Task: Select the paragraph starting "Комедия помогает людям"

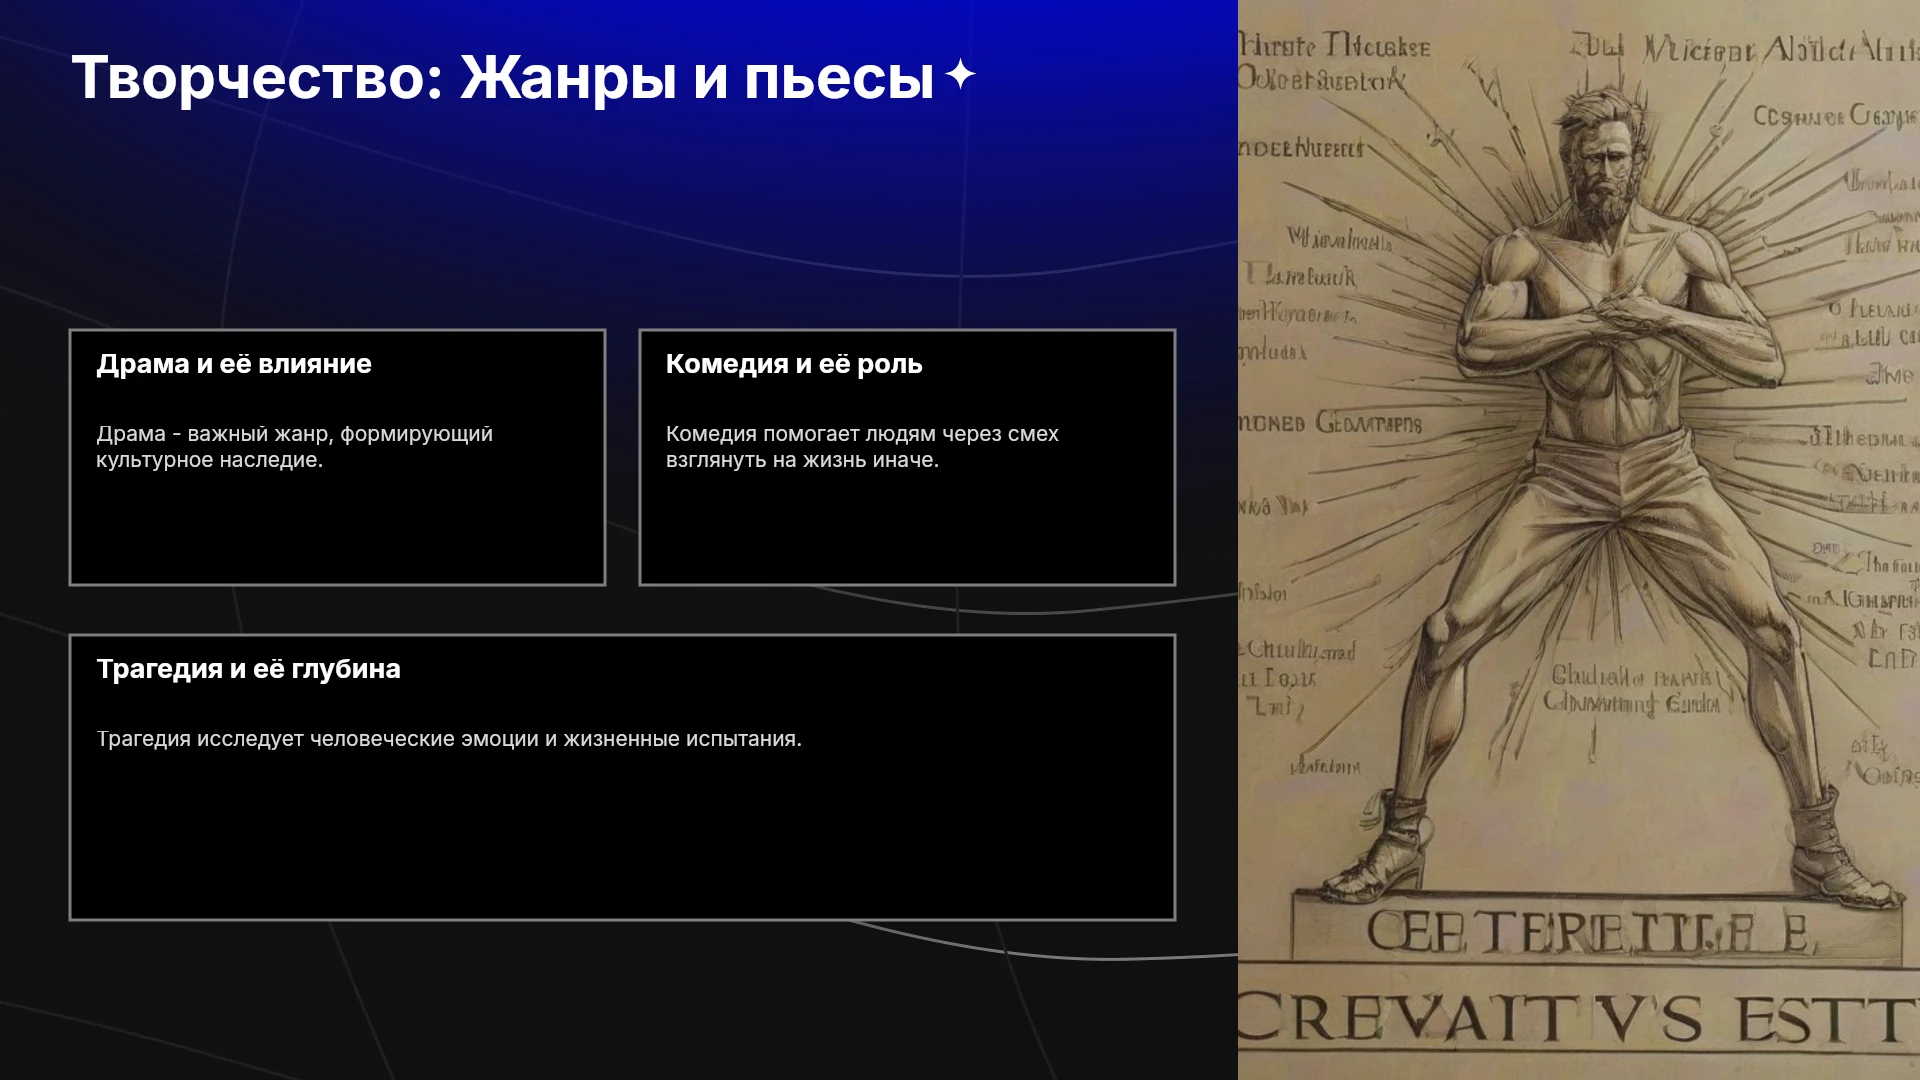Action: (x=862, y=447)
